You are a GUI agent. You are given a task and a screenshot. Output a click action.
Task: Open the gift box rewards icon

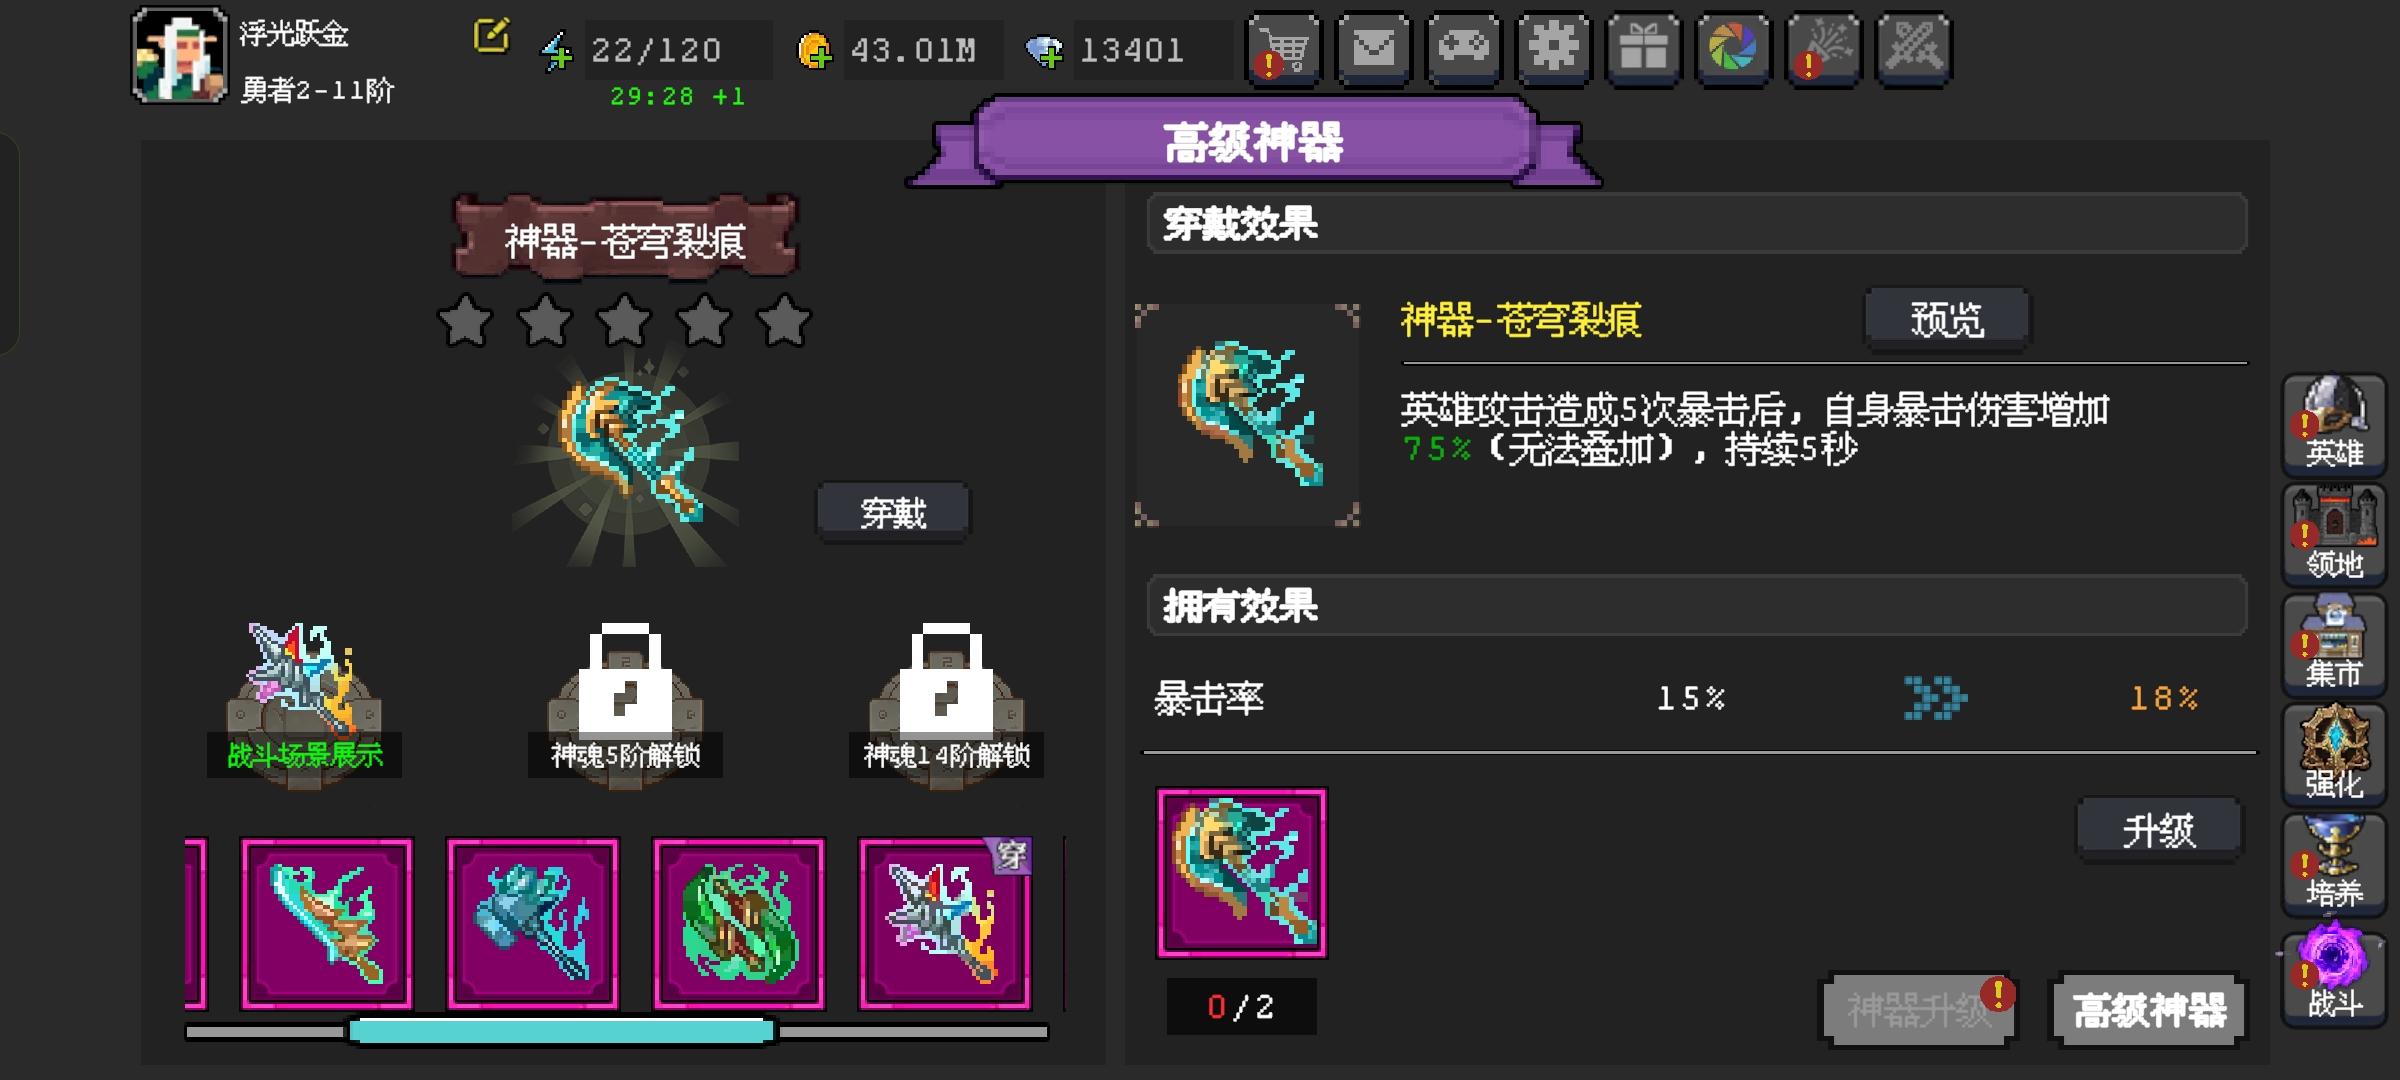[x=1644, y=50]
